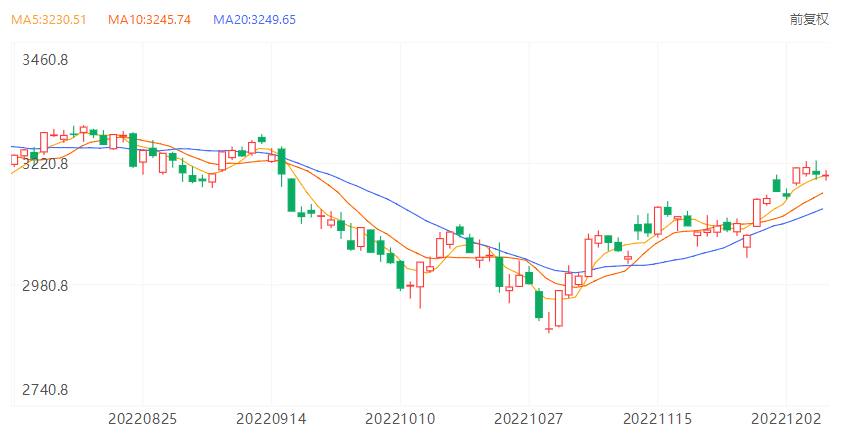Toggle the MA20 moving average label
The width and height of the screenshot is (848, 440).
click(x=254, y=20)
